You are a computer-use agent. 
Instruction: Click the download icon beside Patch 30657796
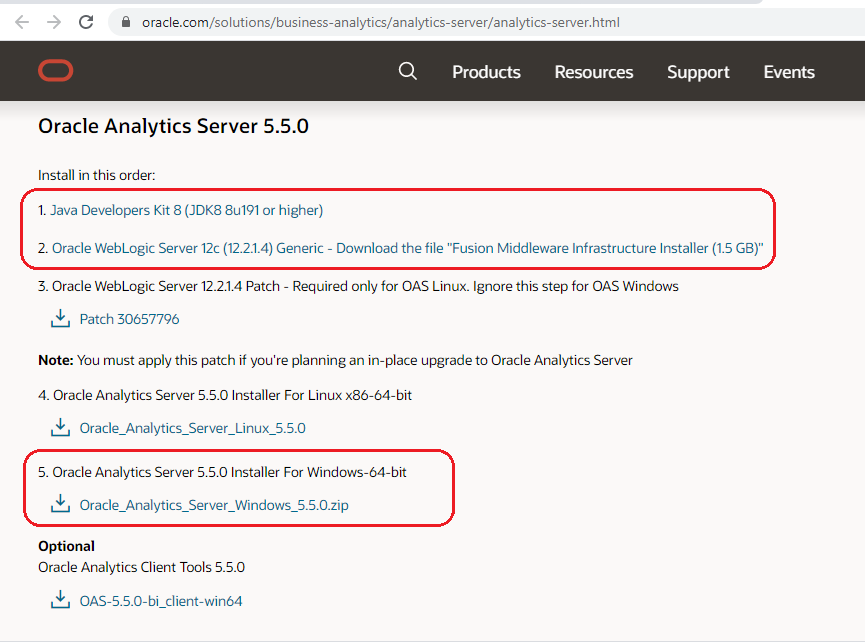(x=60, y=317)
